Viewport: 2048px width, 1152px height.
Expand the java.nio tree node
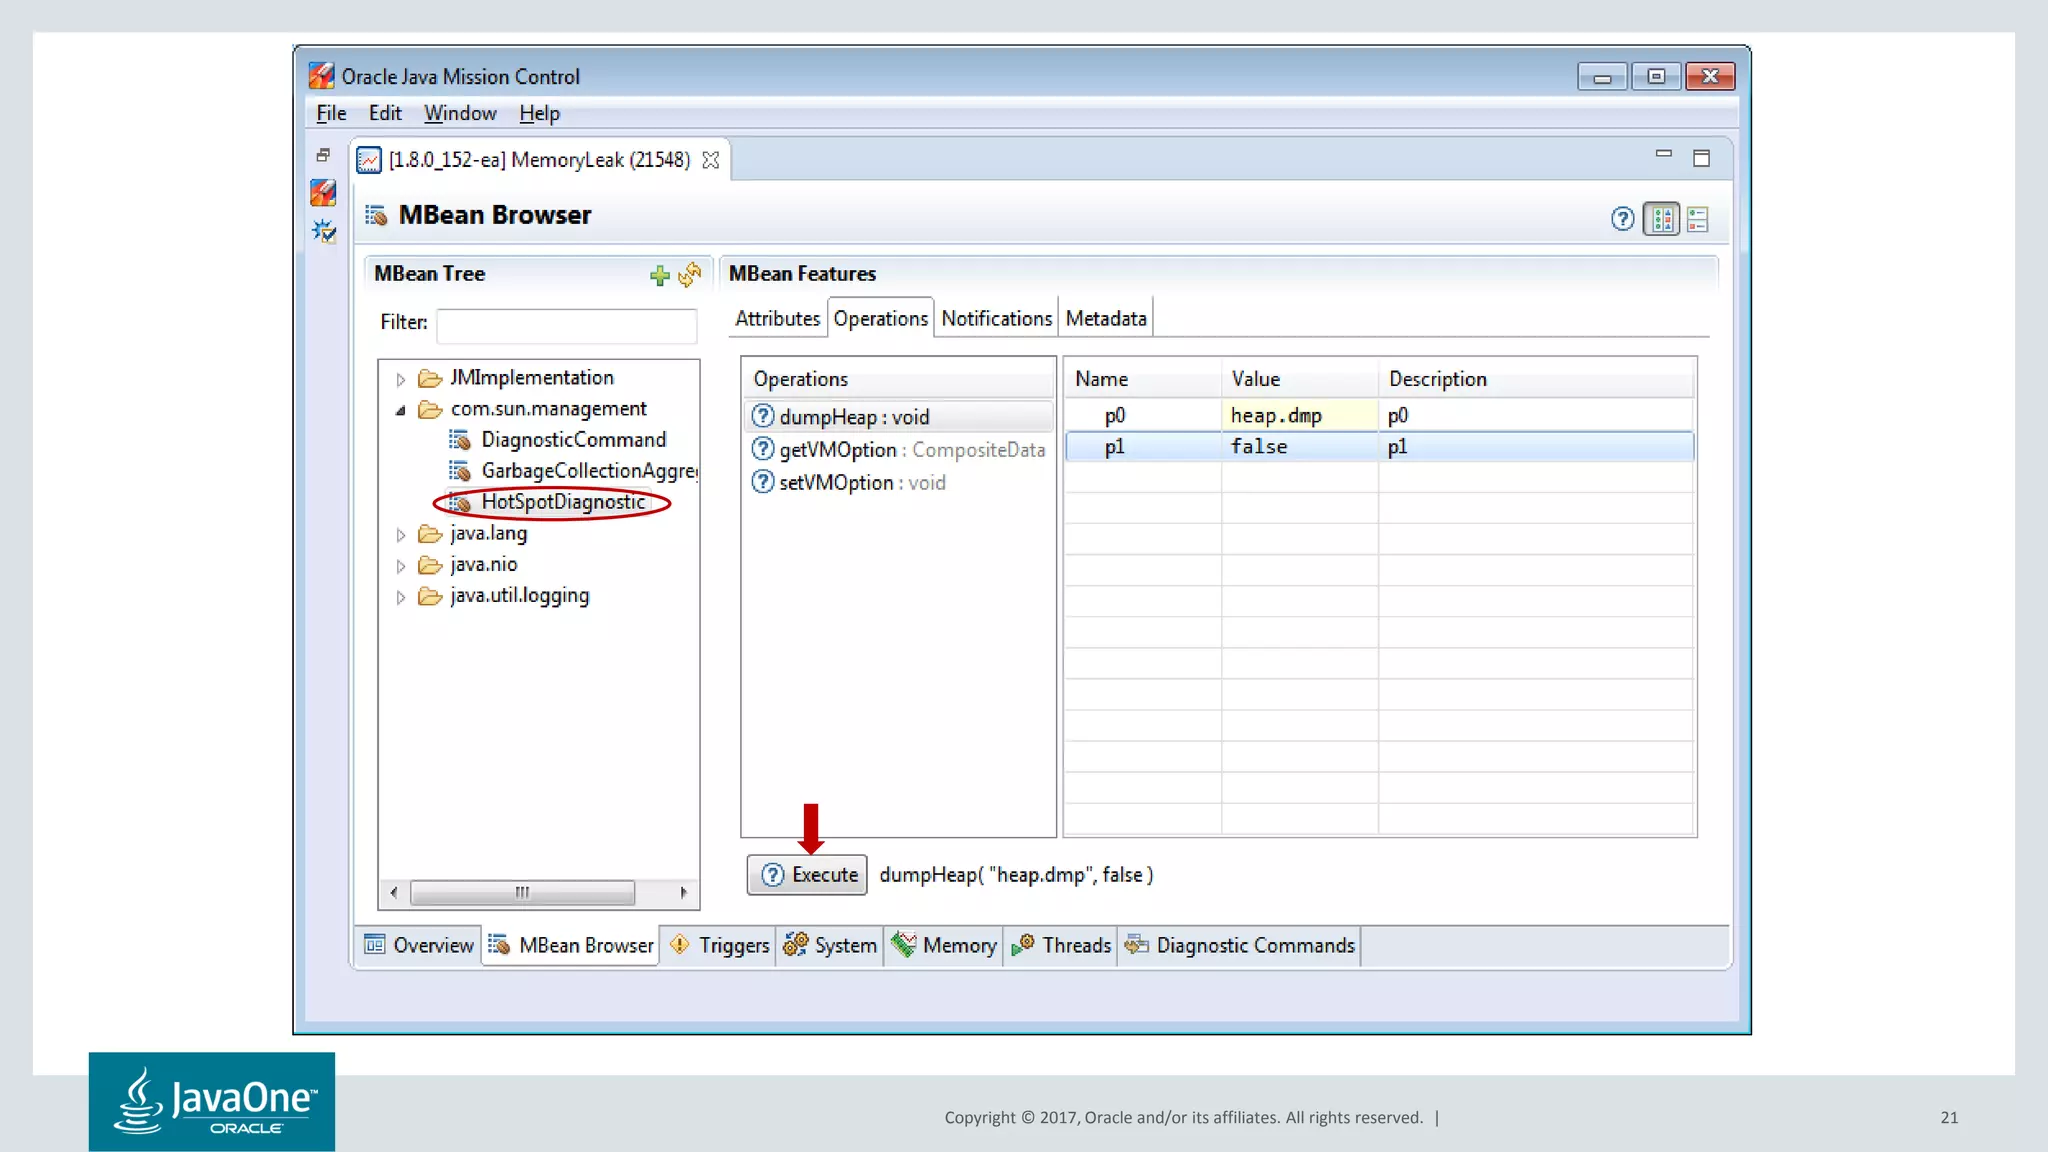click(x=400, y=566)
